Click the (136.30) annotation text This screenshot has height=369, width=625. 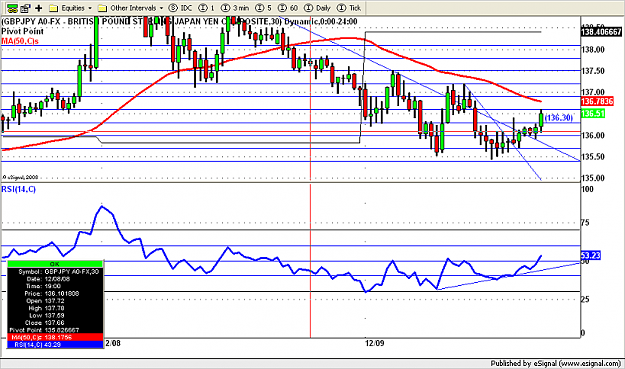coord(558,118)
